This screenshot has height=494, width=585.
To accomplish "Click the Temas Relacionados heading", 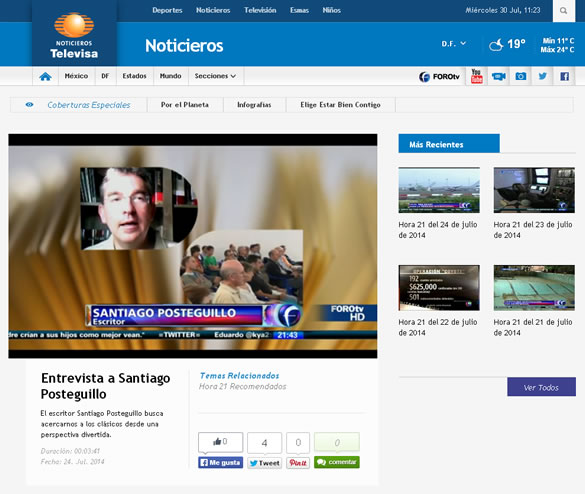I will (x=239, y=376).
